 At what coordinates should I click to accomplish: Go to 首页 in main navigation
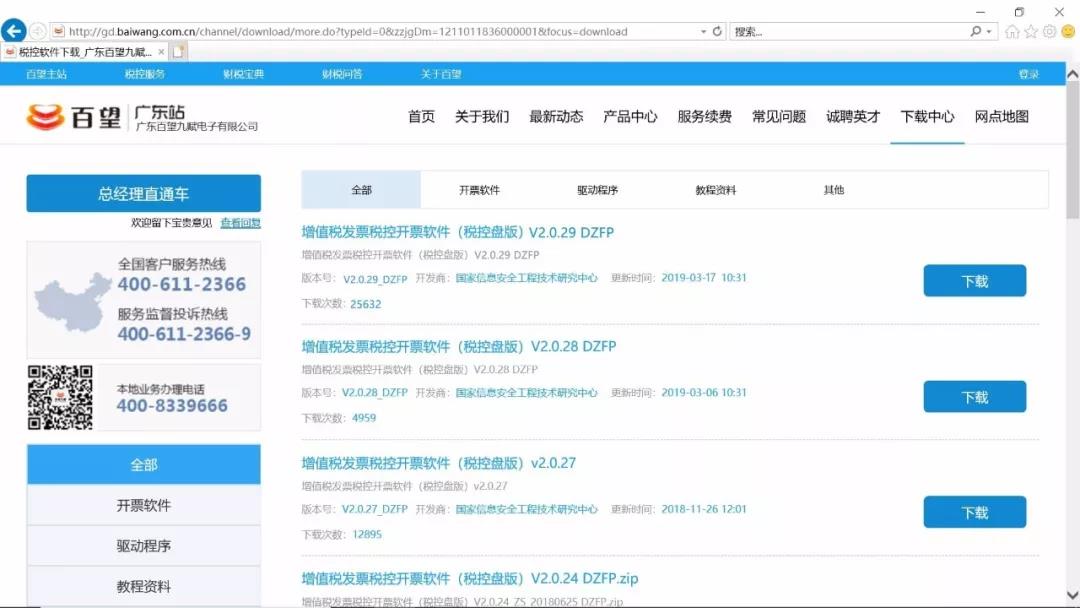click(422, 117)
